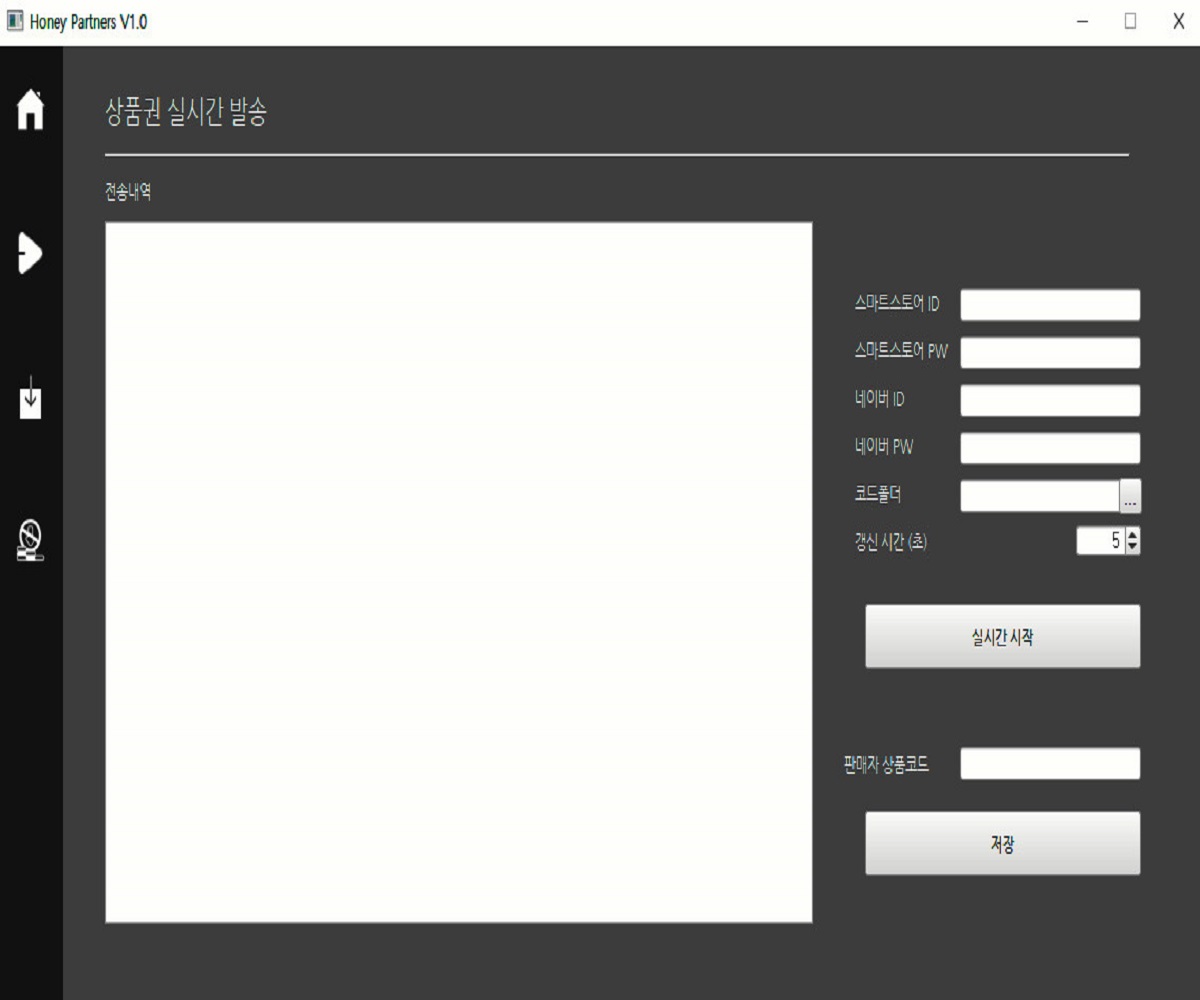The width and height of the screenshot is (1200, 1000).
Task: Start real-time with 실시간 시작 button
Action: pyautogui.click(x=1002, y=636)
